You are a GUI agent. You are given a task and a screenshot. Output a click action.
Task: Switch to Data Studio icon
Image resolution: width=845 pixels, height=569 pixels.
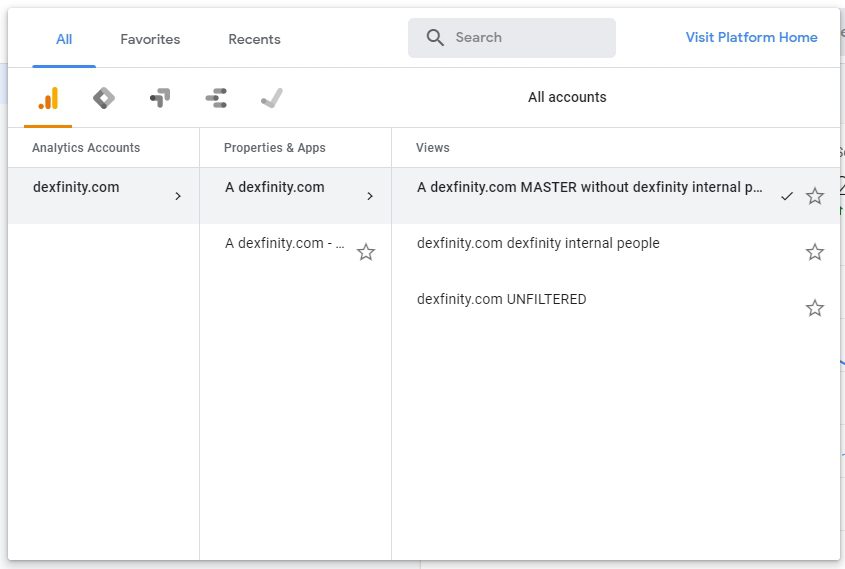click(x=216, y=98)
